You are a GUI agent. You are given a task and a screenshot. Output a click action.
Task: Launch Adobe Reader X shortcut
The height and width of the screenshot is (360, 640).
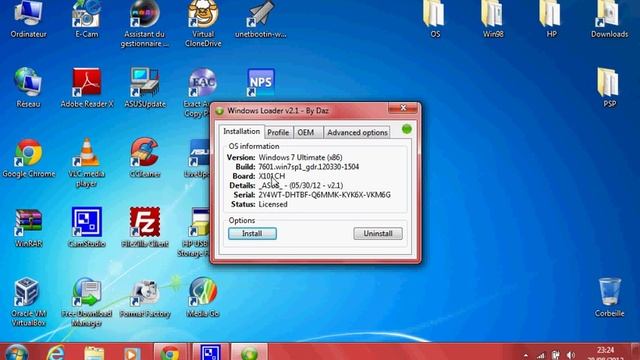coord(87,87)
